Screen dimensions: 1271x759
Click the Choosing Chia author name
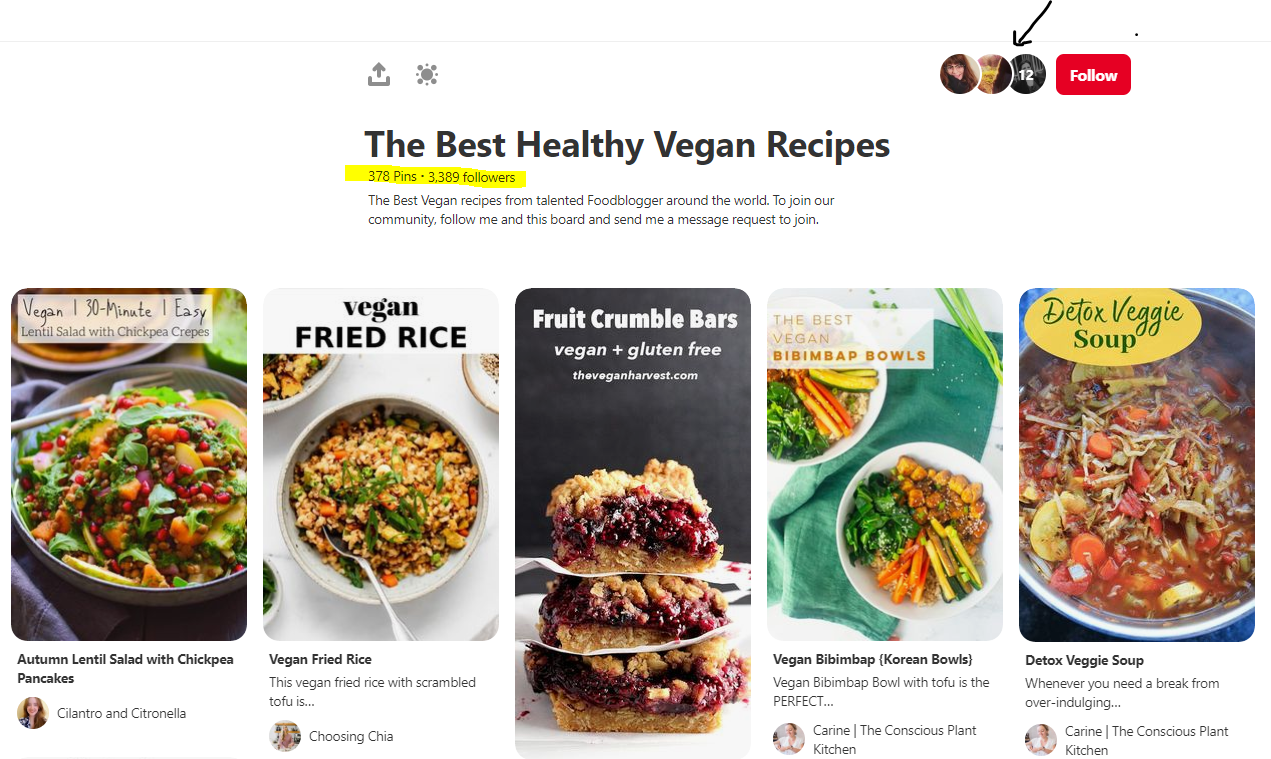coord(351,736)
